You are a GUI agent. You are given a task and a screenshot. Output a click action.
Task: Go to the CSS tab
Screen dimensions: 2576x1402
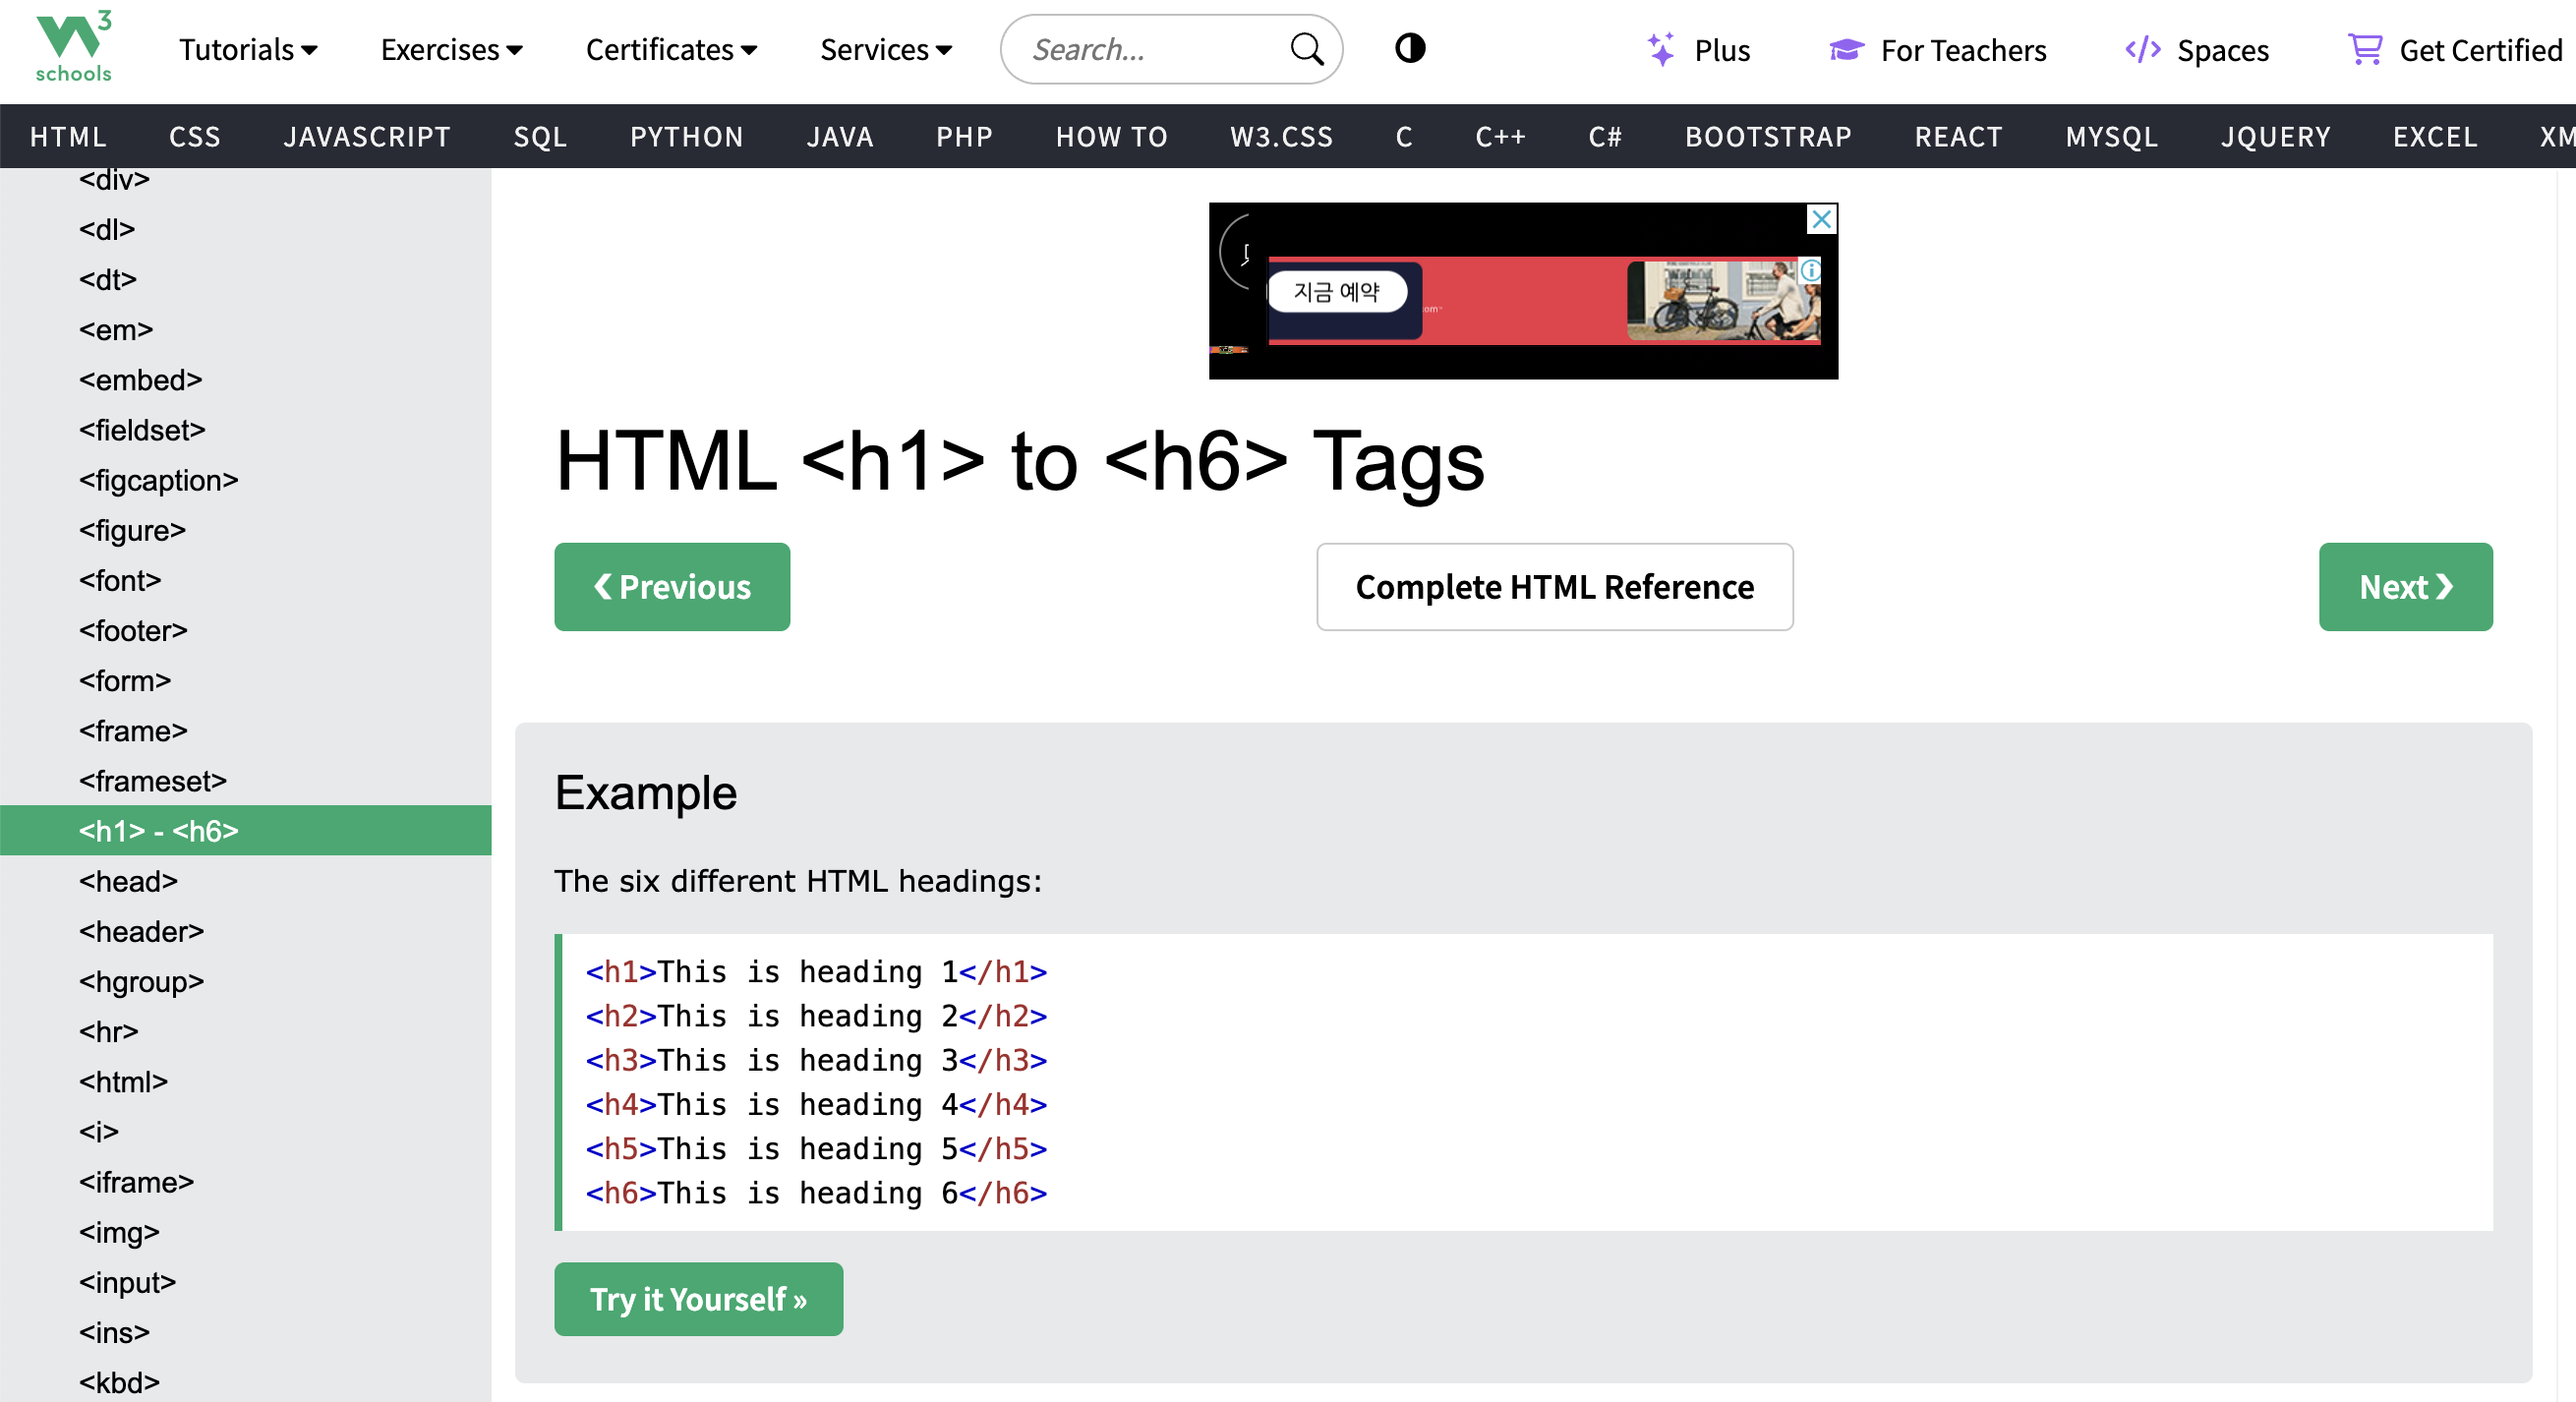(195, 137)
